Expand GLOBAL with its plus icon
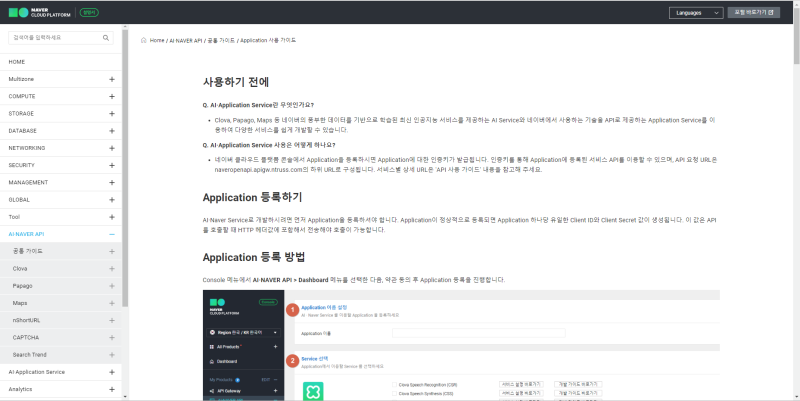The width and height of the screenshot is (800, 401). click(x=112, y=200)
